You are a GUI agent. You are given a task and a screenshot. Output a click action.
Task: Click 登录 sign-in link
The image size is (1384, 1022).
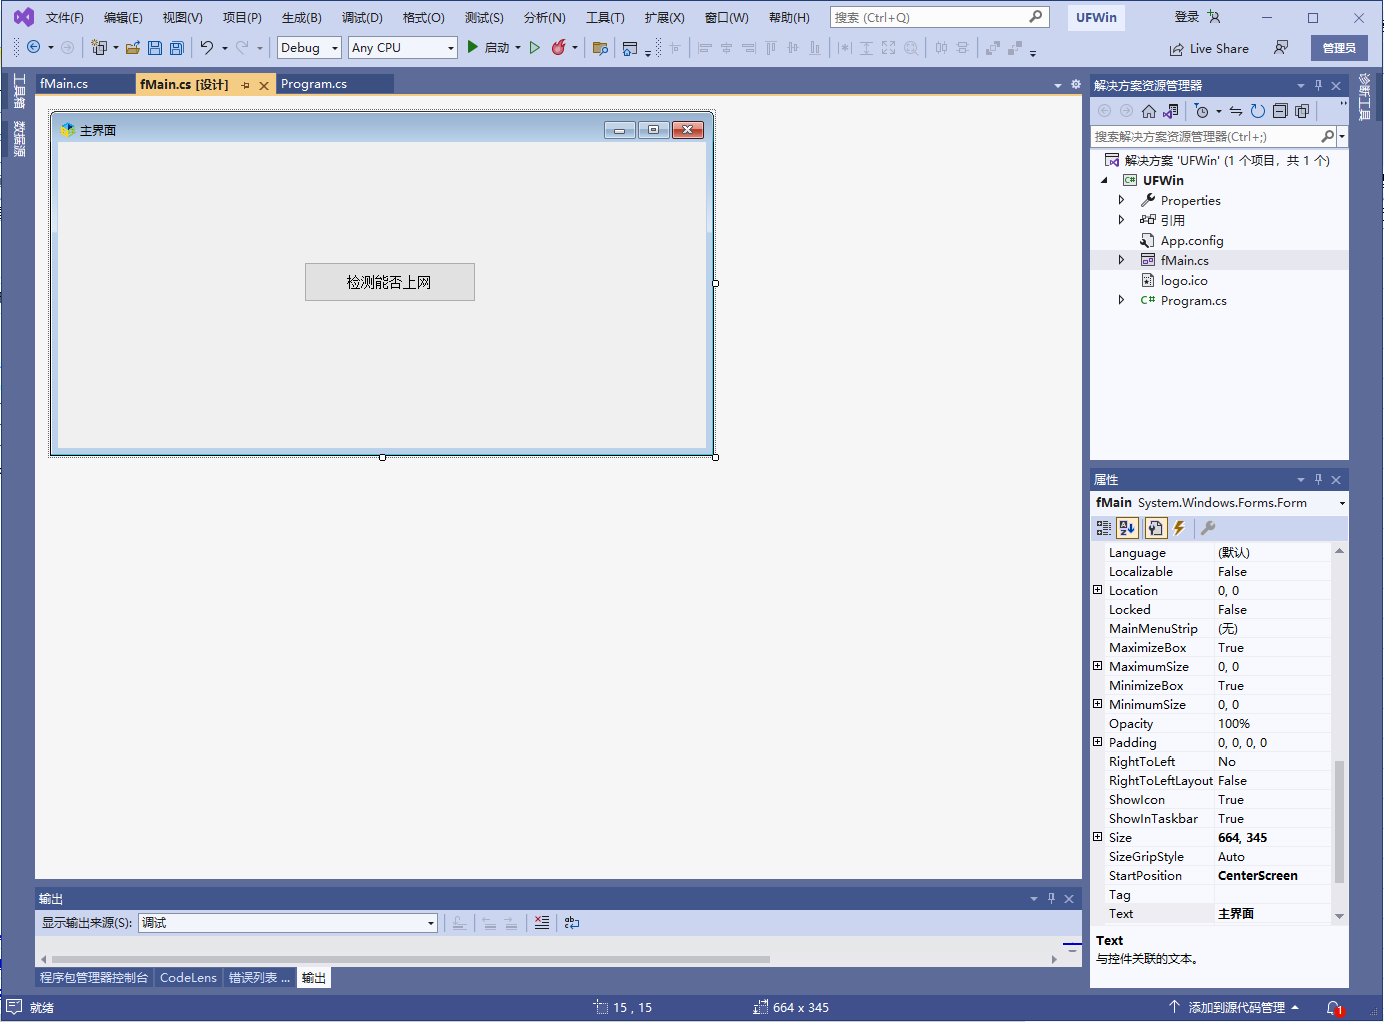coord(1187,17)
